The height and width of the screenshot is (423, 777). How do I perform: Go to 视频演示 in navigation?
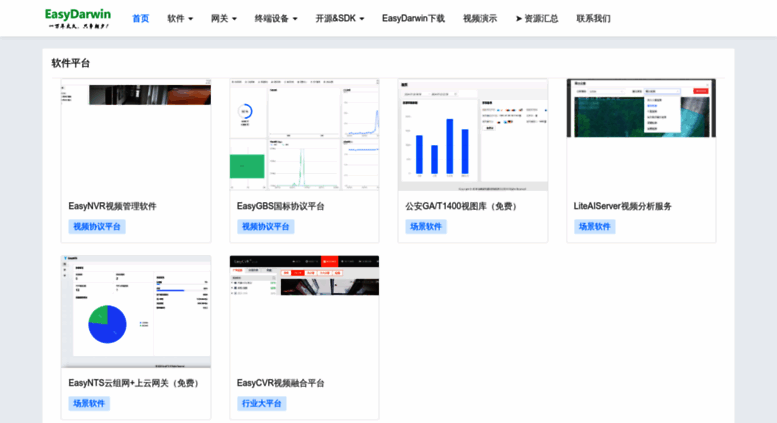tap(480, 18)
